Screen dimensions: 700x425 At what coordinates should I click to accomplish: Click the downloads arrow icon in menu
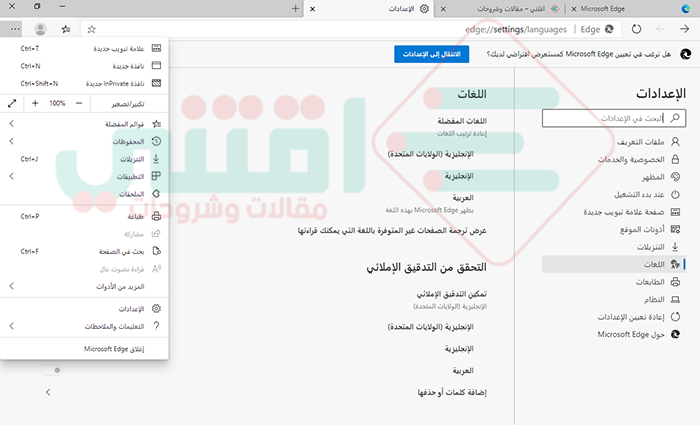156,159
